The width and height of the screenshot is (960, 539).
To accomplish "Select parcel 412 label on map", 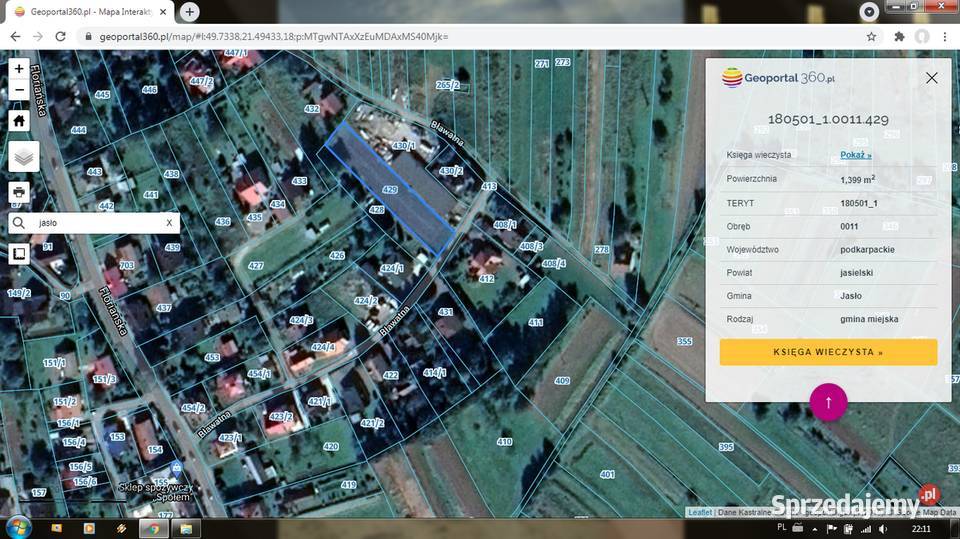I will 486,279.
